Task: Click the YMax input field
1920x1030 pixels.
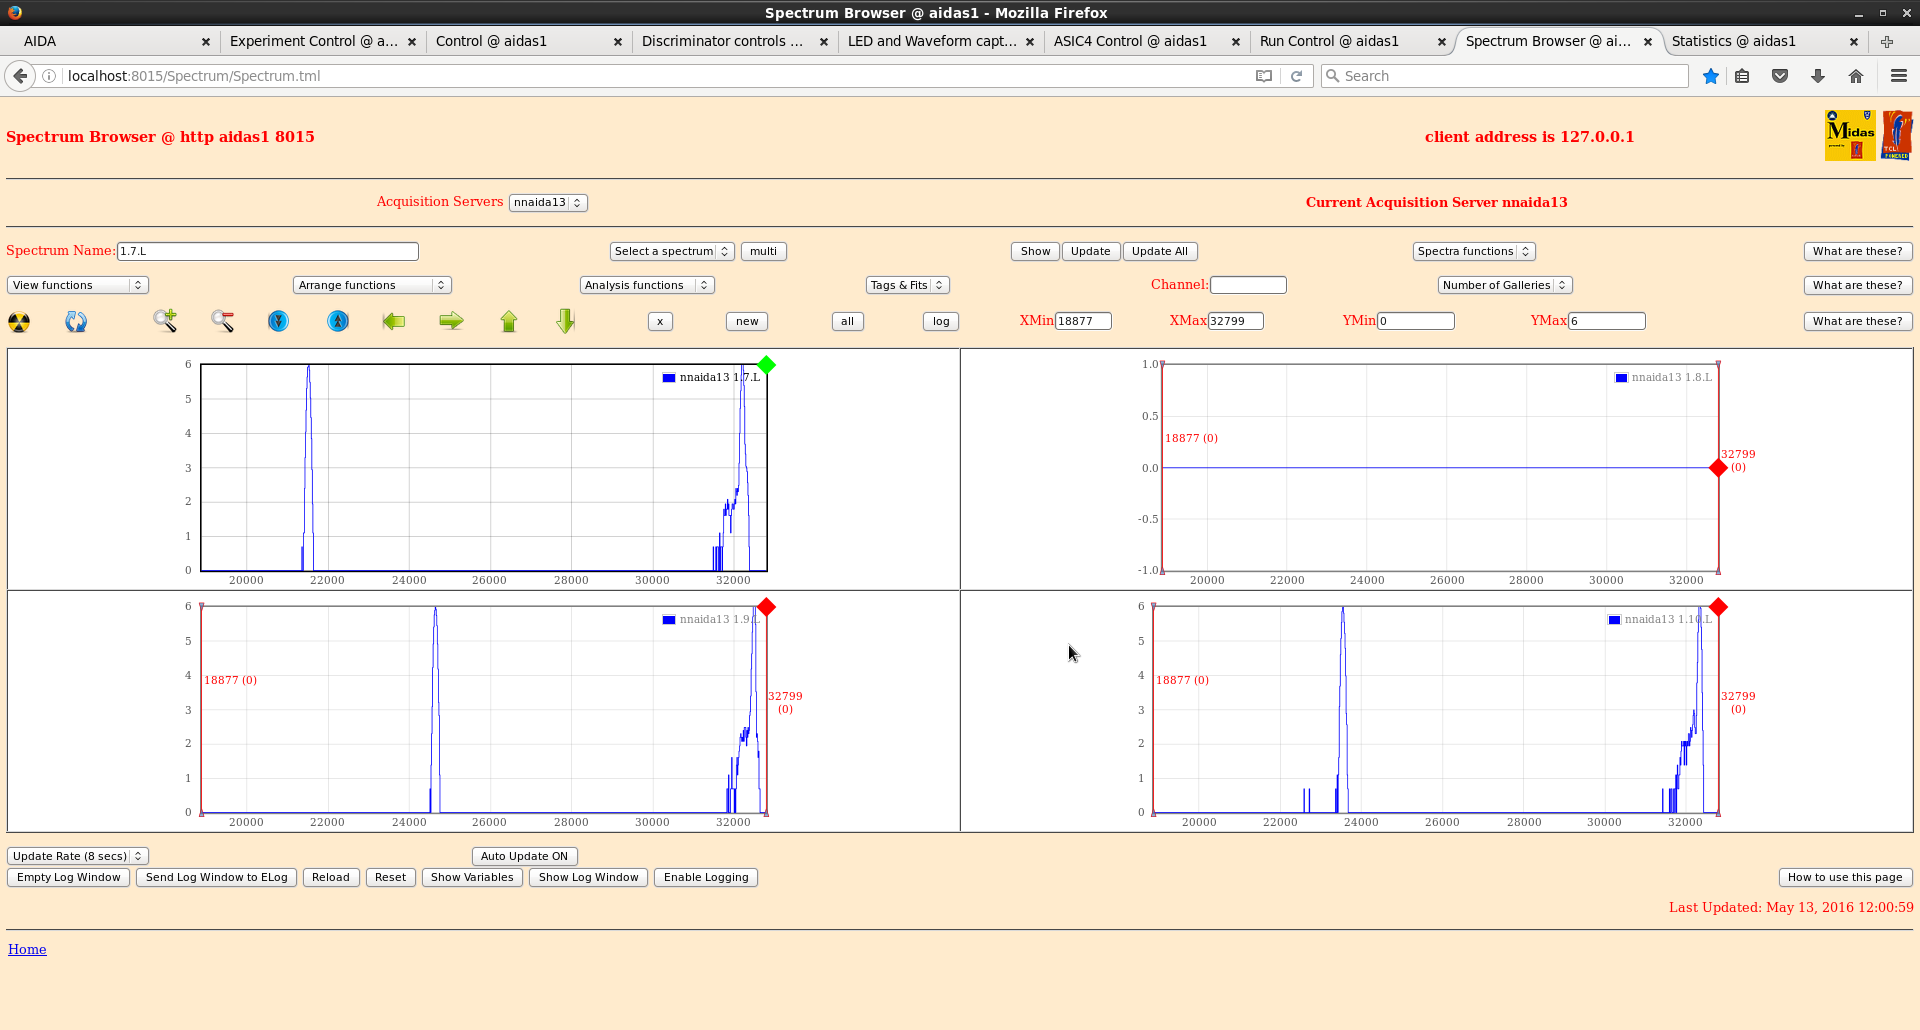Action: pos(1606,322)
